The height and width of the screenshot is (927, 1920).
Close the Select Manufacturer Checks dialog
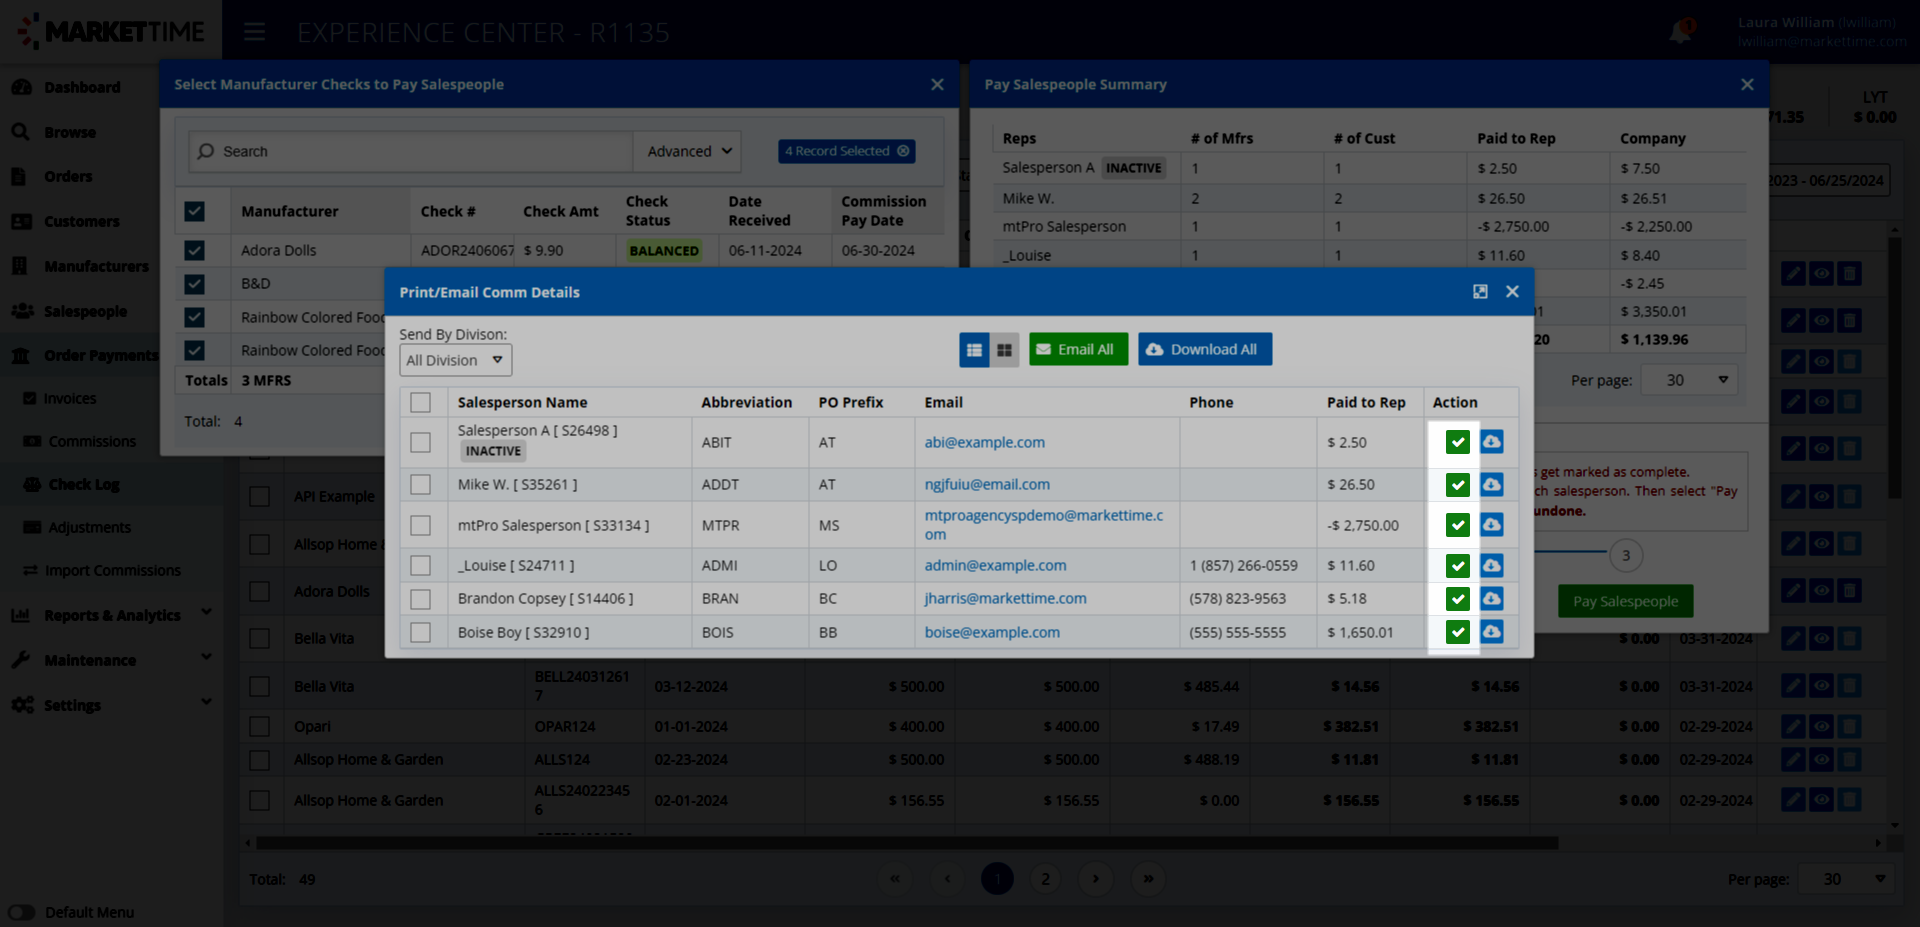pyautogui.click(x=937, y=84)
